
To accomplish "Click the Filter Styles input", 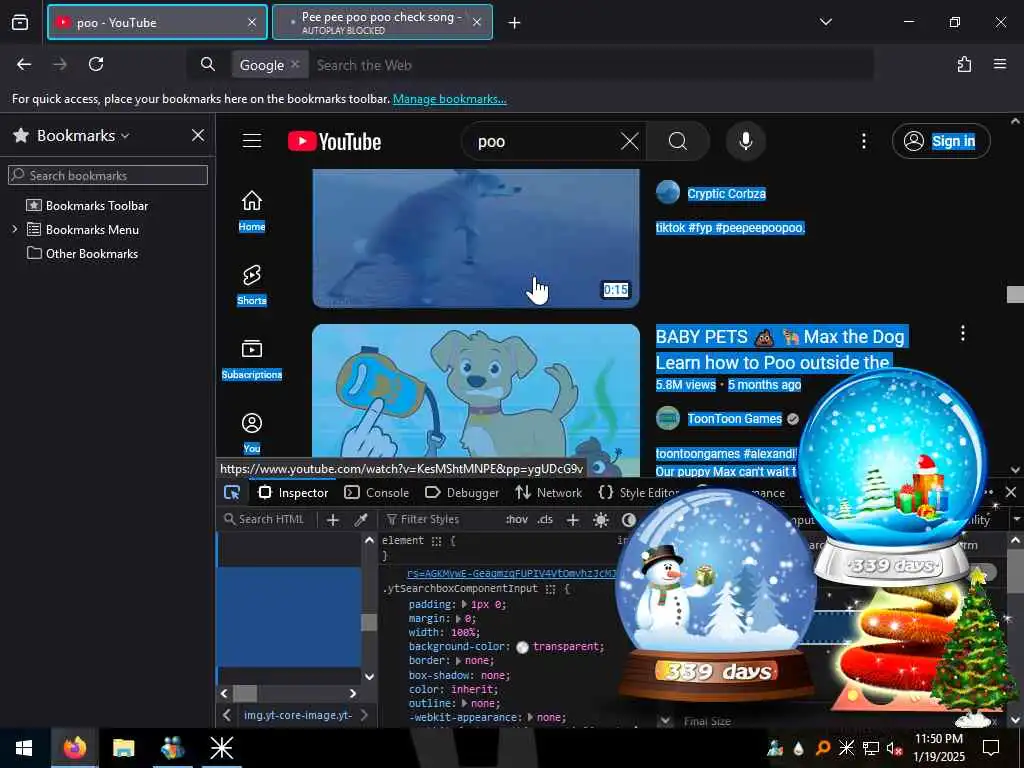I will click(439, 520).
